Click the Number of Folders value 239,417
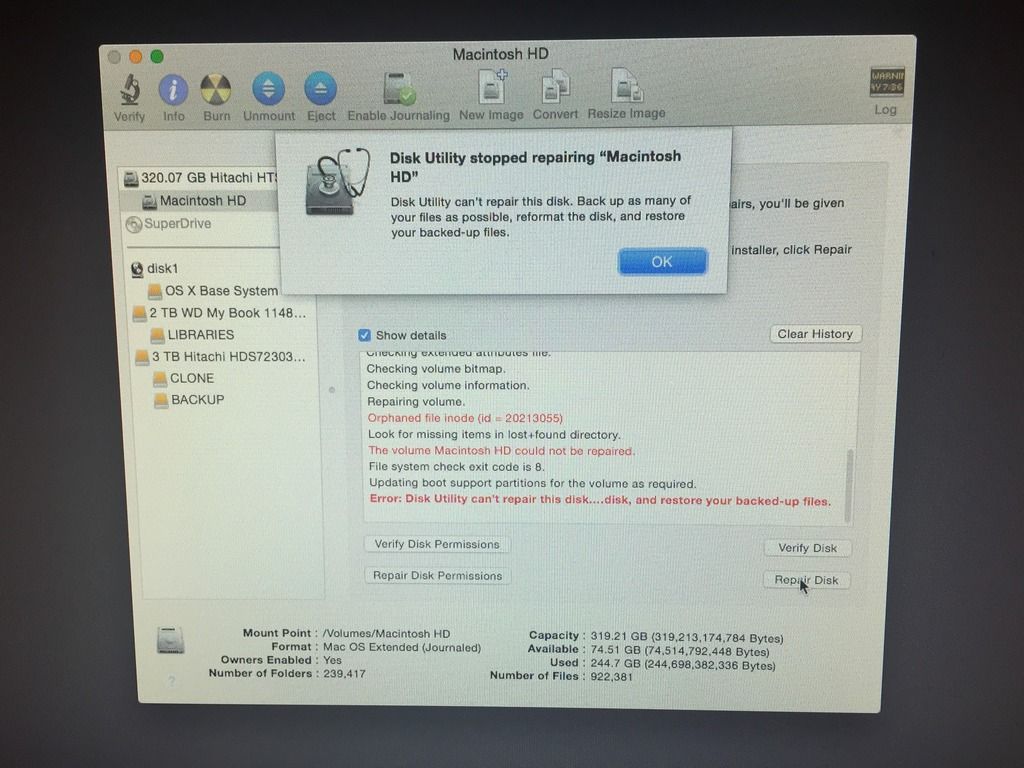The width and height of the screenshot is (1024, 768). (344, 673)
